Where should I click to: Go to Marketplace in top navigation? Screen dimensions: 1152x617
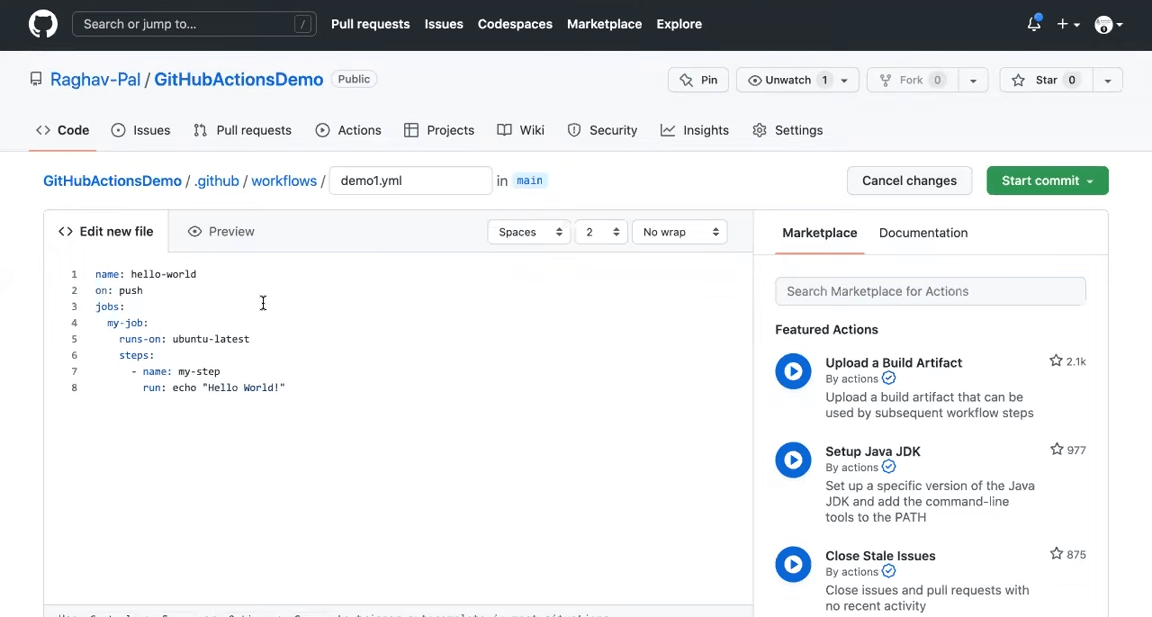[604, 24]
